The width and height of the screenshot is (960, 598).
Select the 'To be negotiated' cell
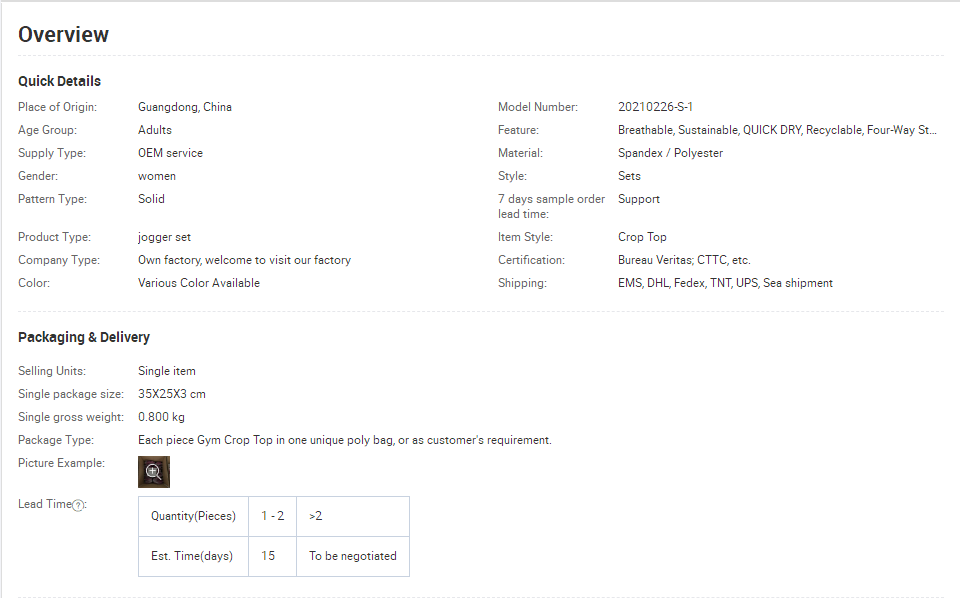click(353, 556)
